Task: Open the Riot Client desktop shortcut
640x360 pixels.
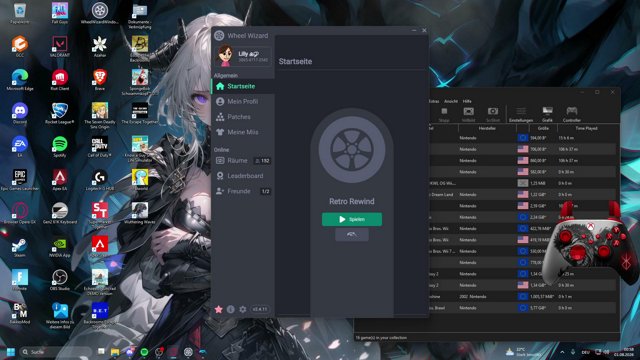Action: pyautogui.click(x=60, y=80)
